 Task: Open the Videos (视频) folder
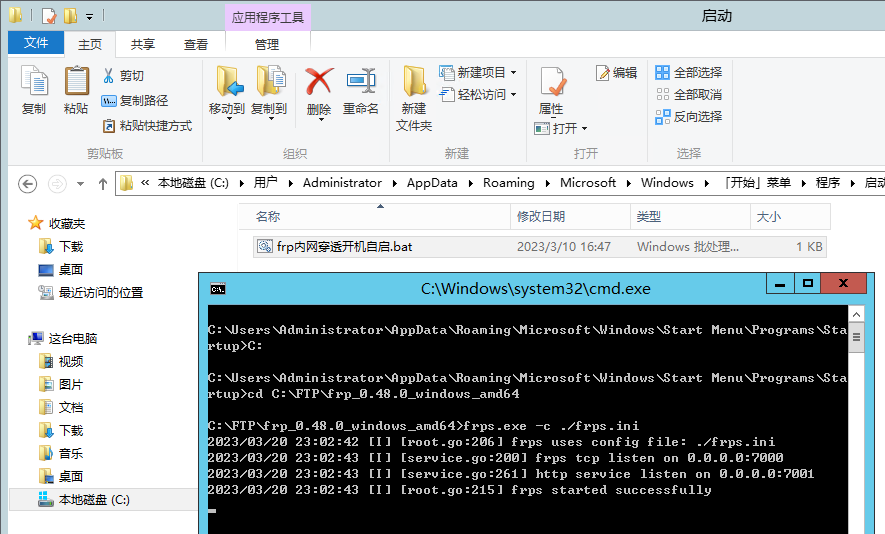point(62,361)
